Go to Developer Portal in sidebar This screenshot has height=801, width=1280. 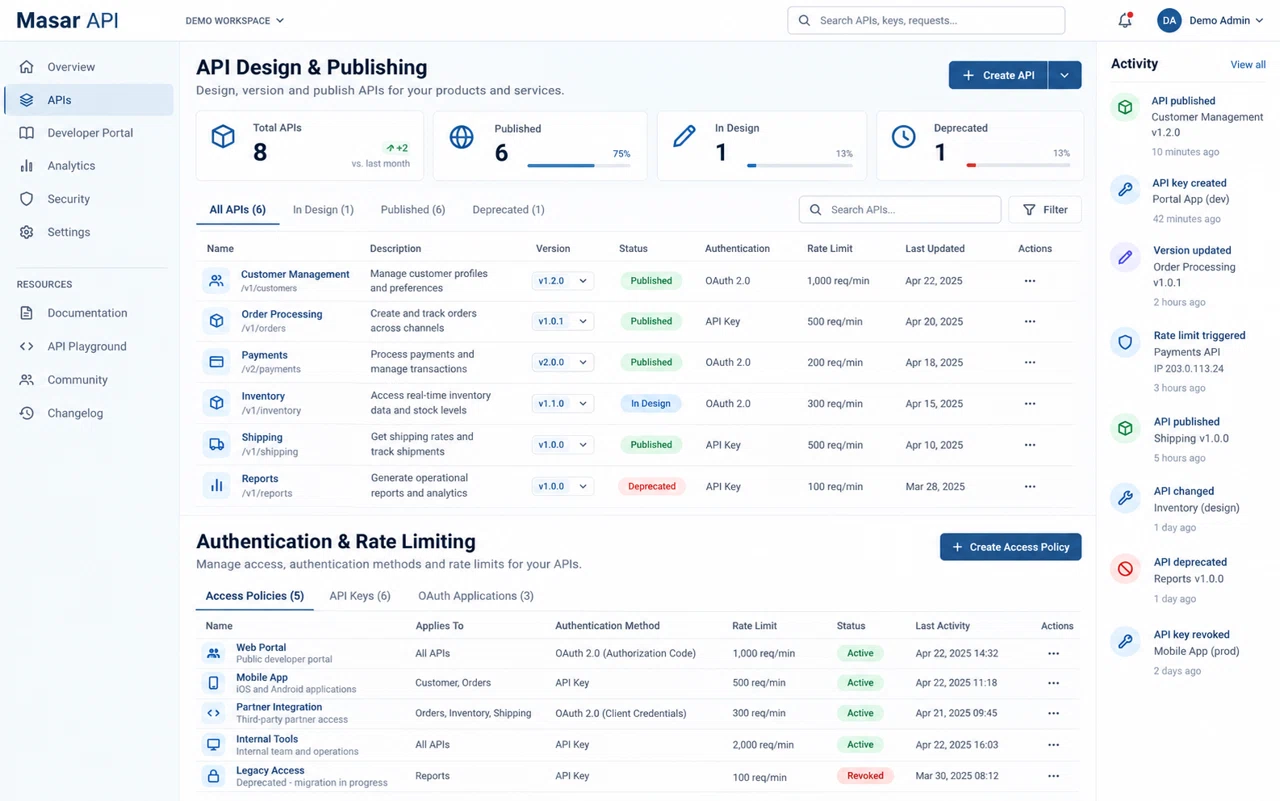point(89,133)
